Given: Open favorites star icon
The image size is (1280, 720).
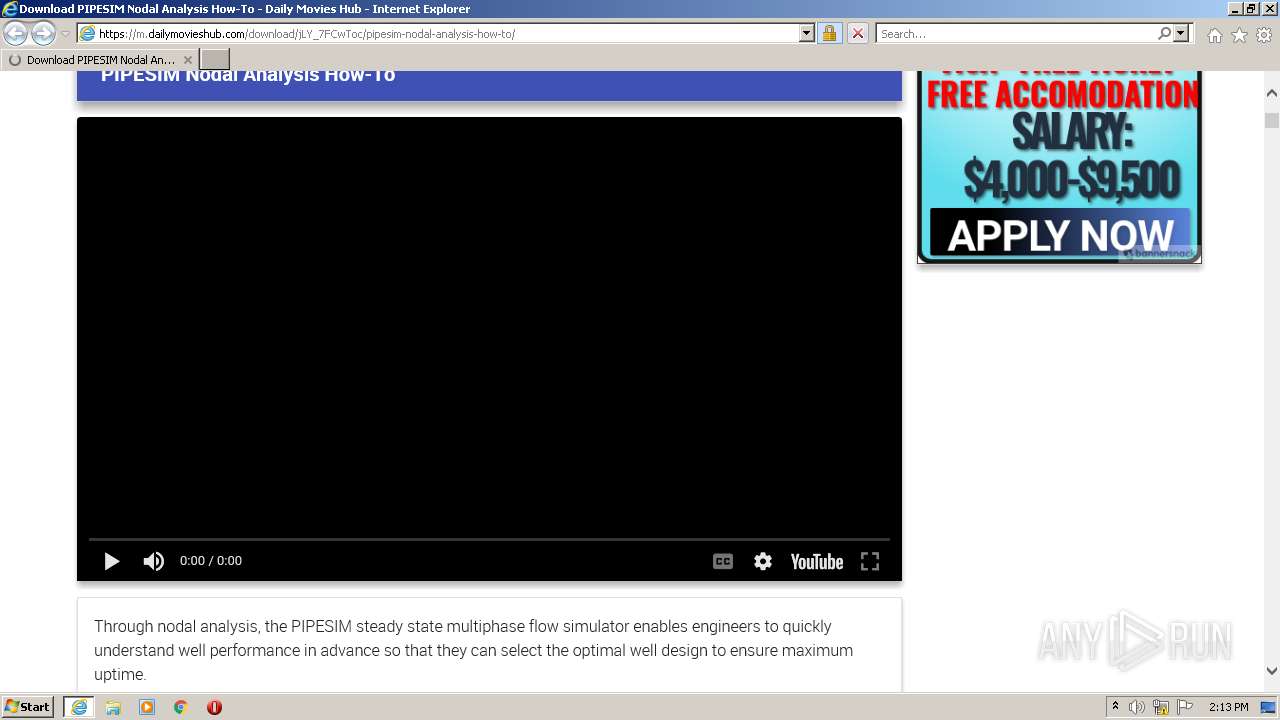Looking at the screenshot, I should pyautogui.click(x=1239, y=35).
